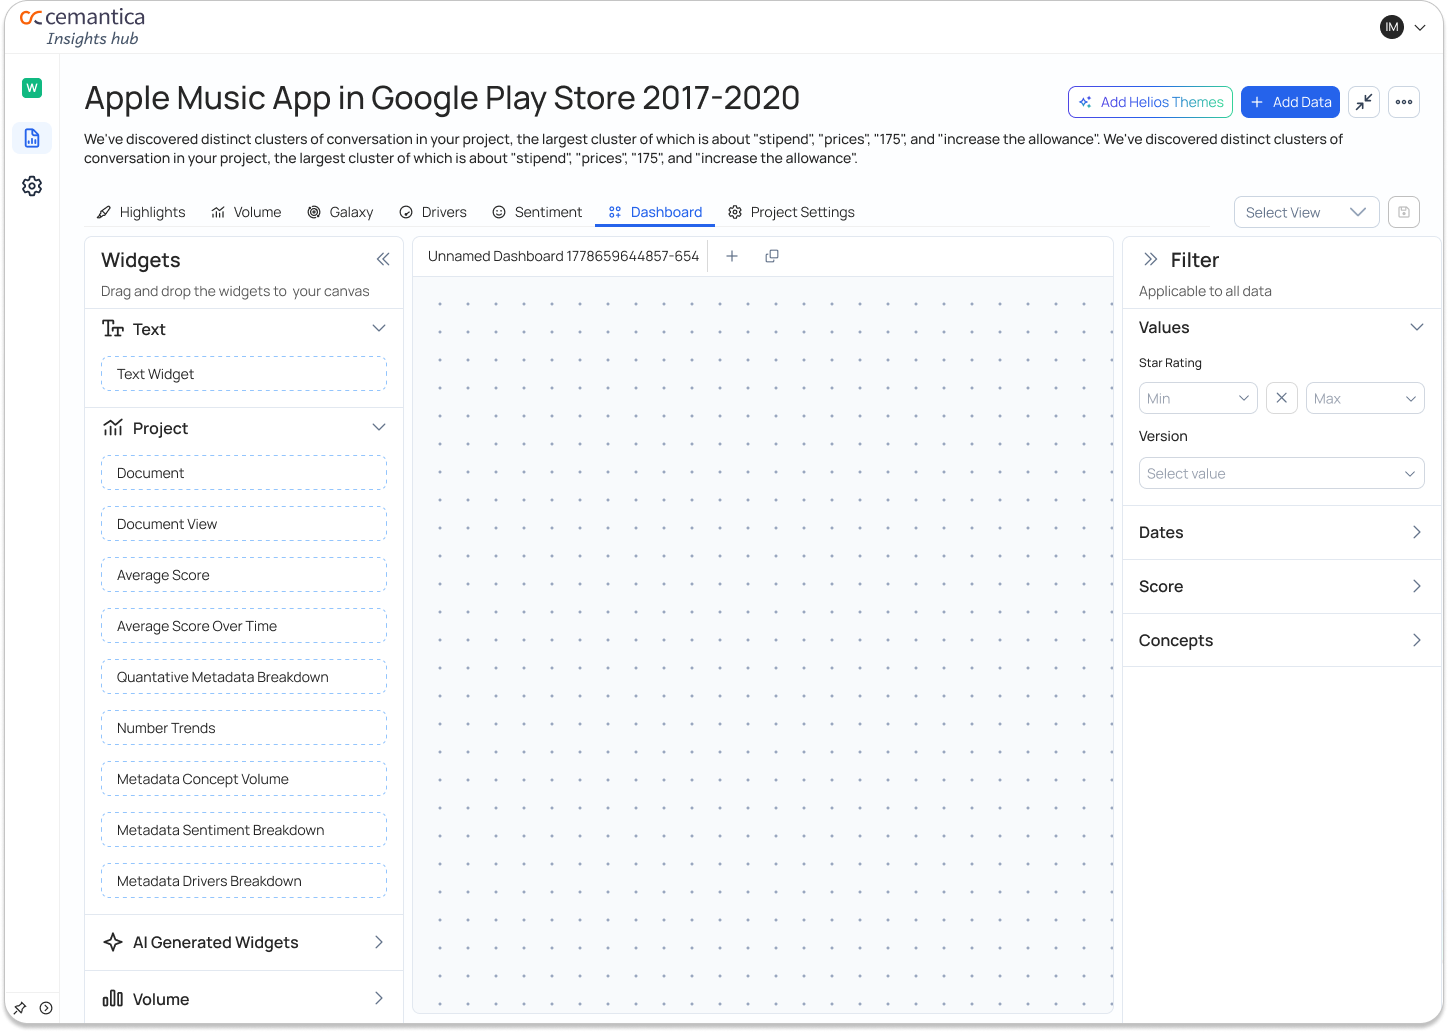Image resolution: width=1448 pixels, height=1032 pixels.
Task: Select the Metadata Sentiment Breakdown widget
Action: (x=244, y=830)
